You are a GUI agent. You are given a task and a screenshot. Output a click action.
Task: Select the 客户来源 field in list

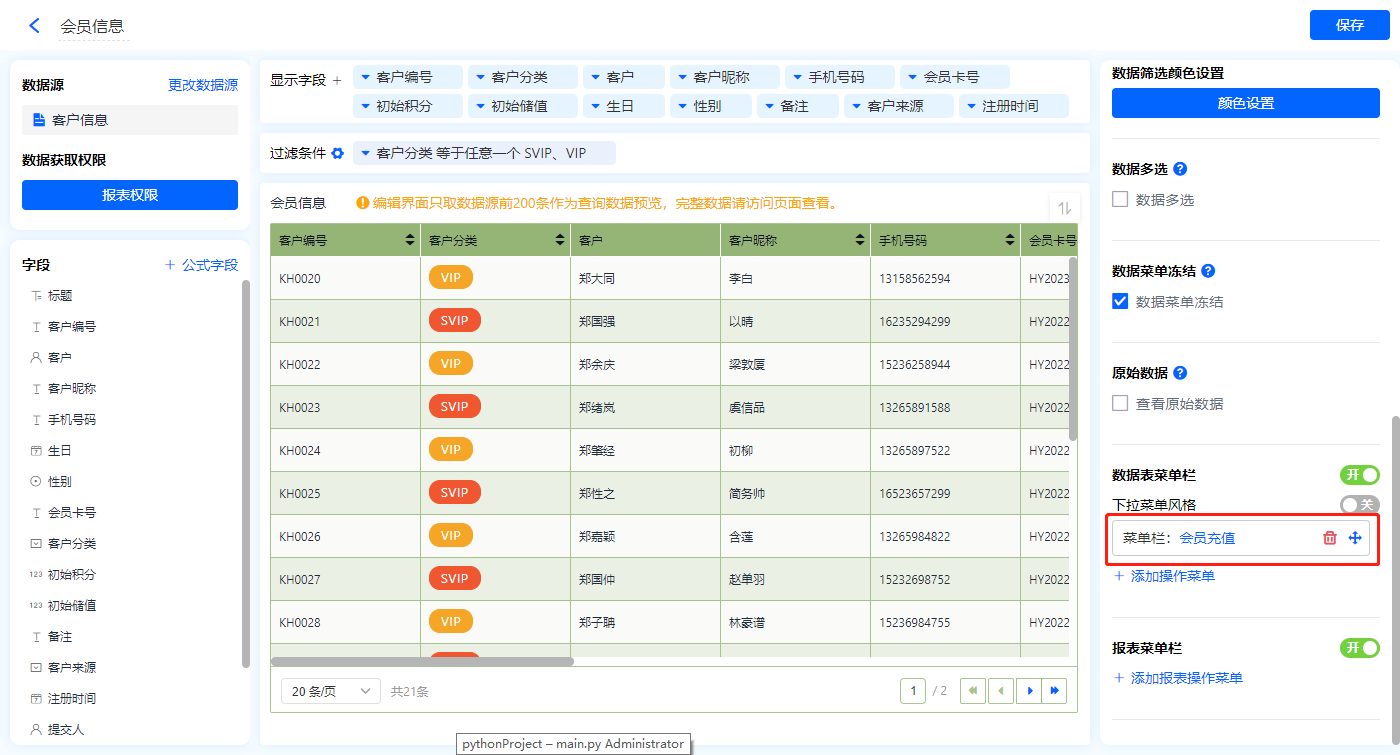72,668
